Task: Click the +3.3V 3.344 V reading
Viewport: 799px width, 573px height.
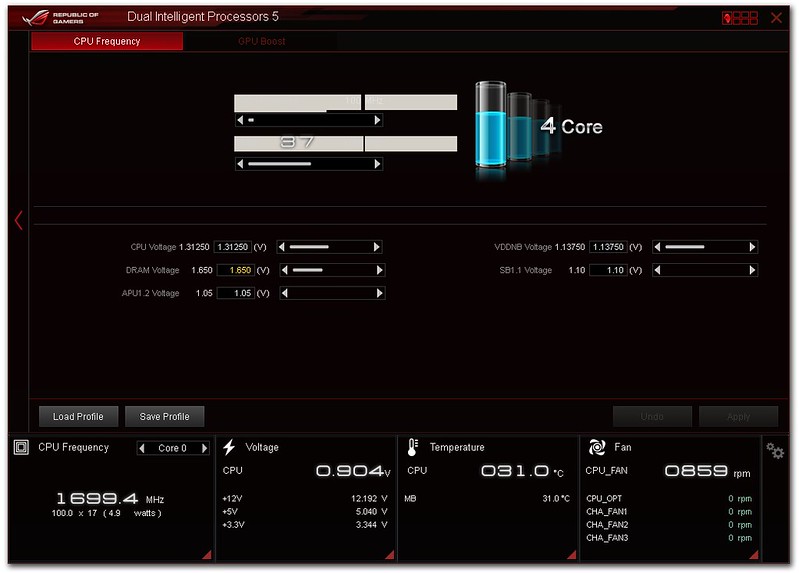Action: (x=305, y=525)
